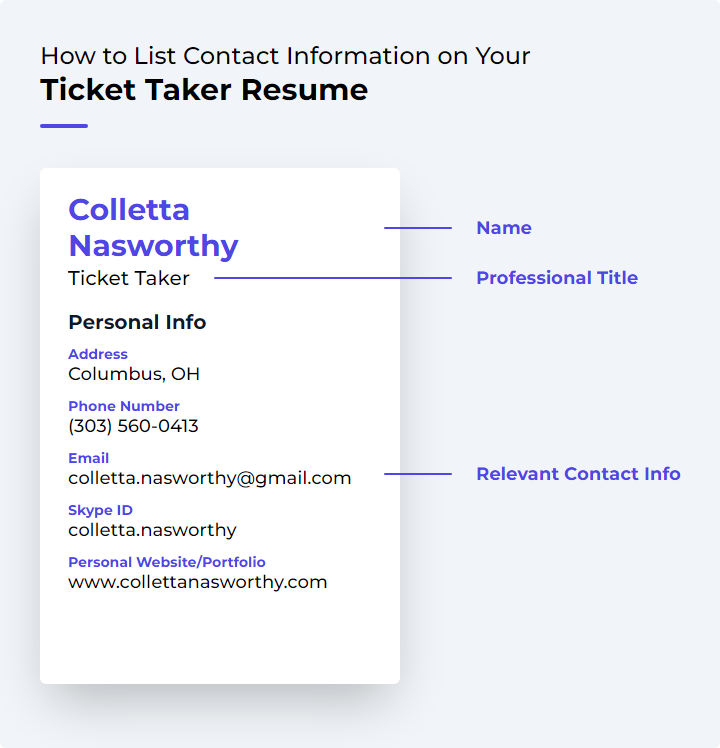Image resolution: width=720 pixels, height=748 pixels.
Task: Click the Name annotation label
Action: click(504, 228)
